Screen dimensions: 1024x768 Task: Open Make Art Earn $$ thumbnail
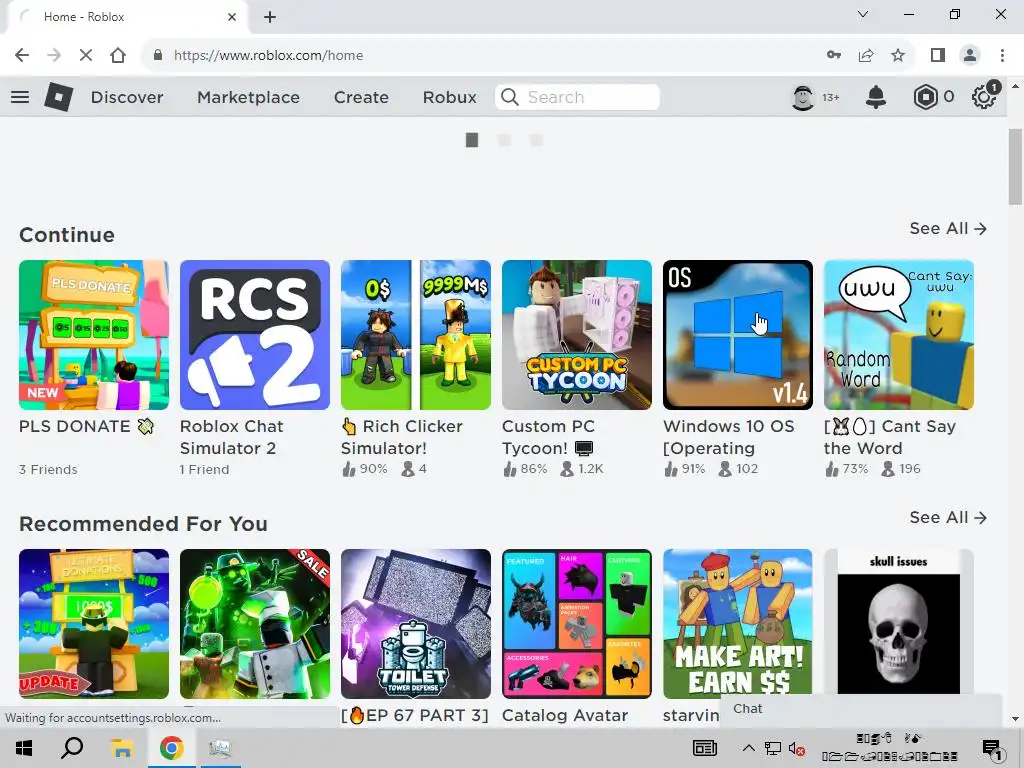738,624
